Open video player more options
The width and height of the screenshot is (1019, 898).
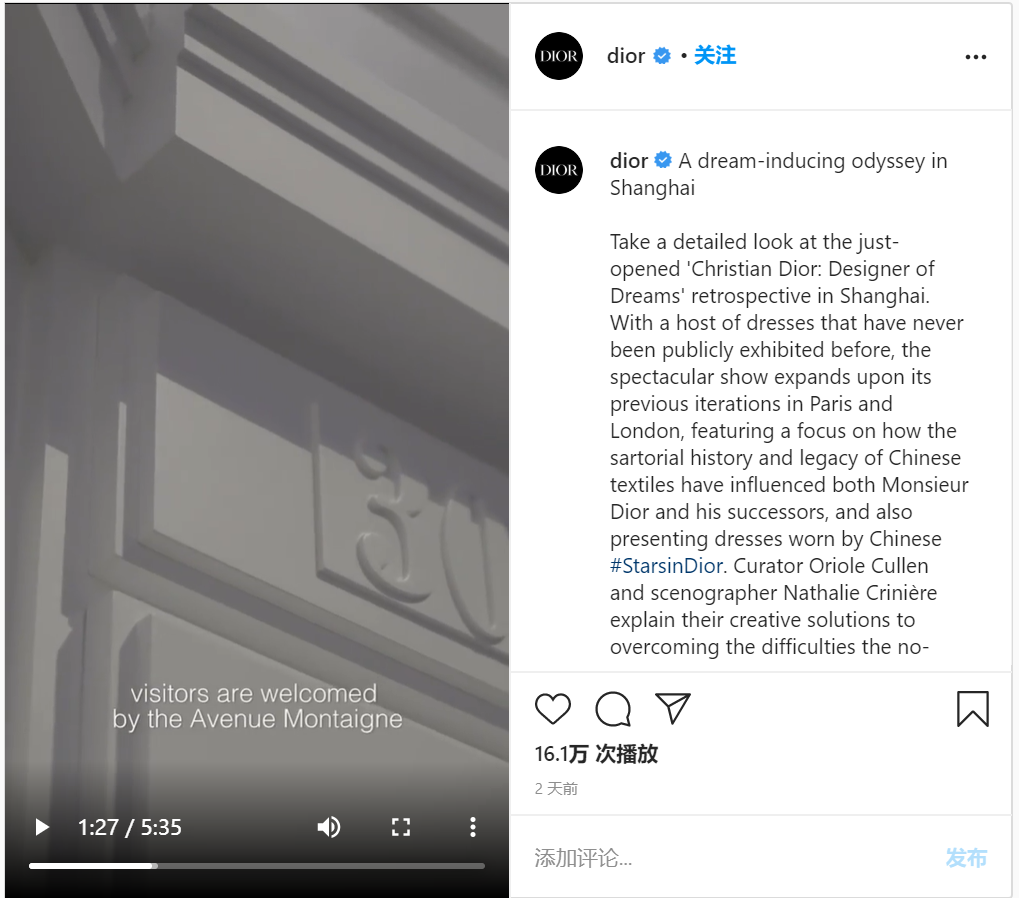(x=472, y=827)
